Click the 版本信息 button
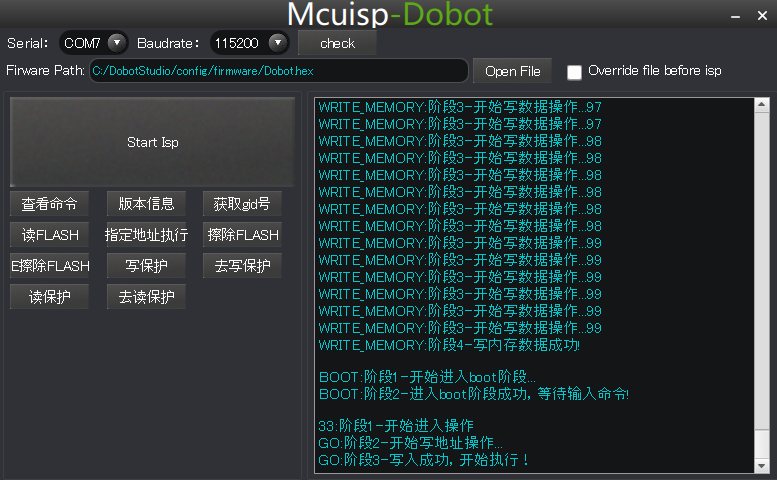Viewport: 777px width, 480px height. (146, 204)
